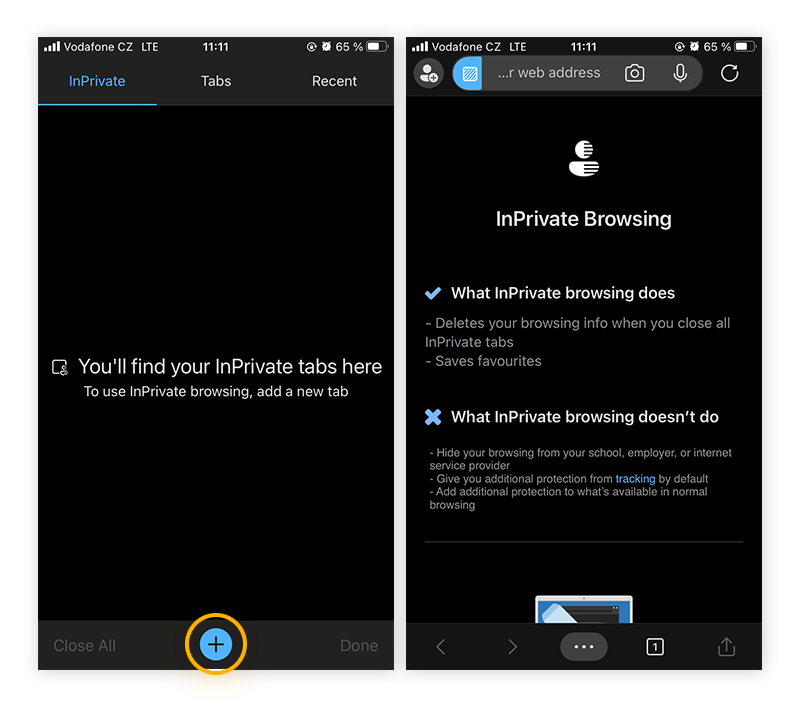Open the tracking hyperlink
800x707 pixels.
635,478
